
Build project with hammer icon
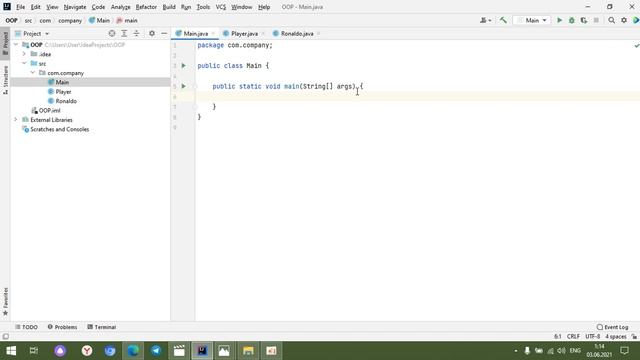503,20
